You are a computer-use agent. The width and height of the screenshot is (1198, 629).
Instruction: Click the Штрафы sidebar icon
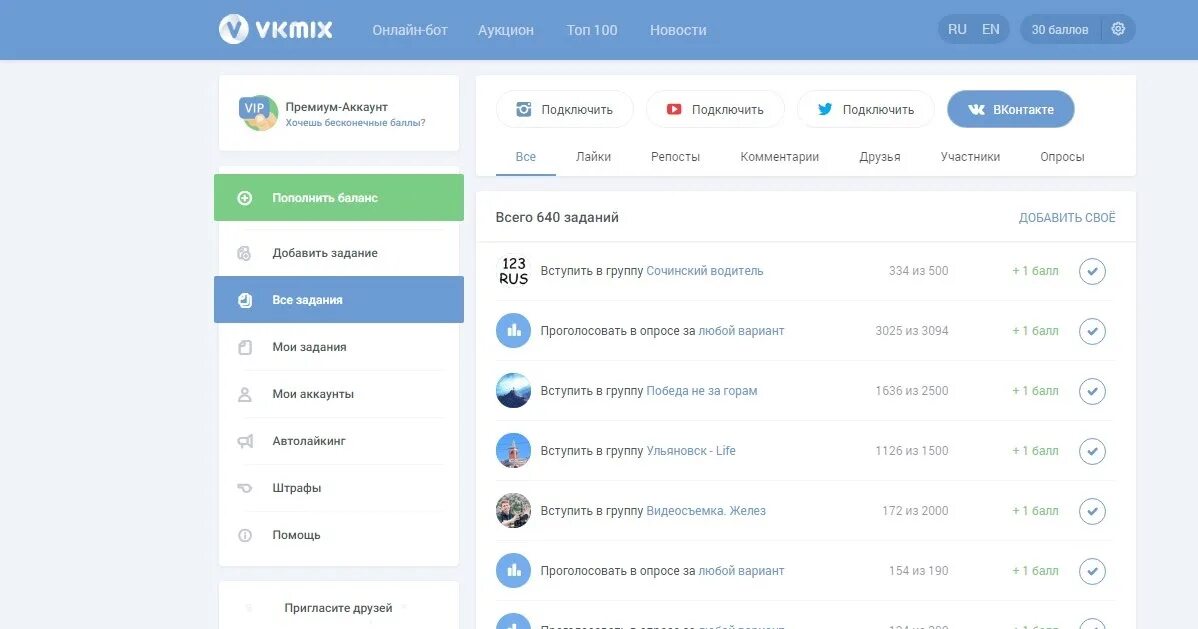tap(244, 488)
